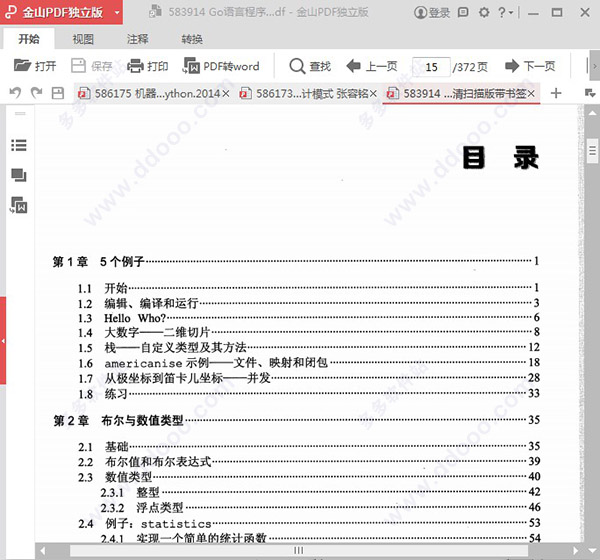Switch to the 转换 ribbon tab
The image size is (600, 560).
tap(192, 39)
